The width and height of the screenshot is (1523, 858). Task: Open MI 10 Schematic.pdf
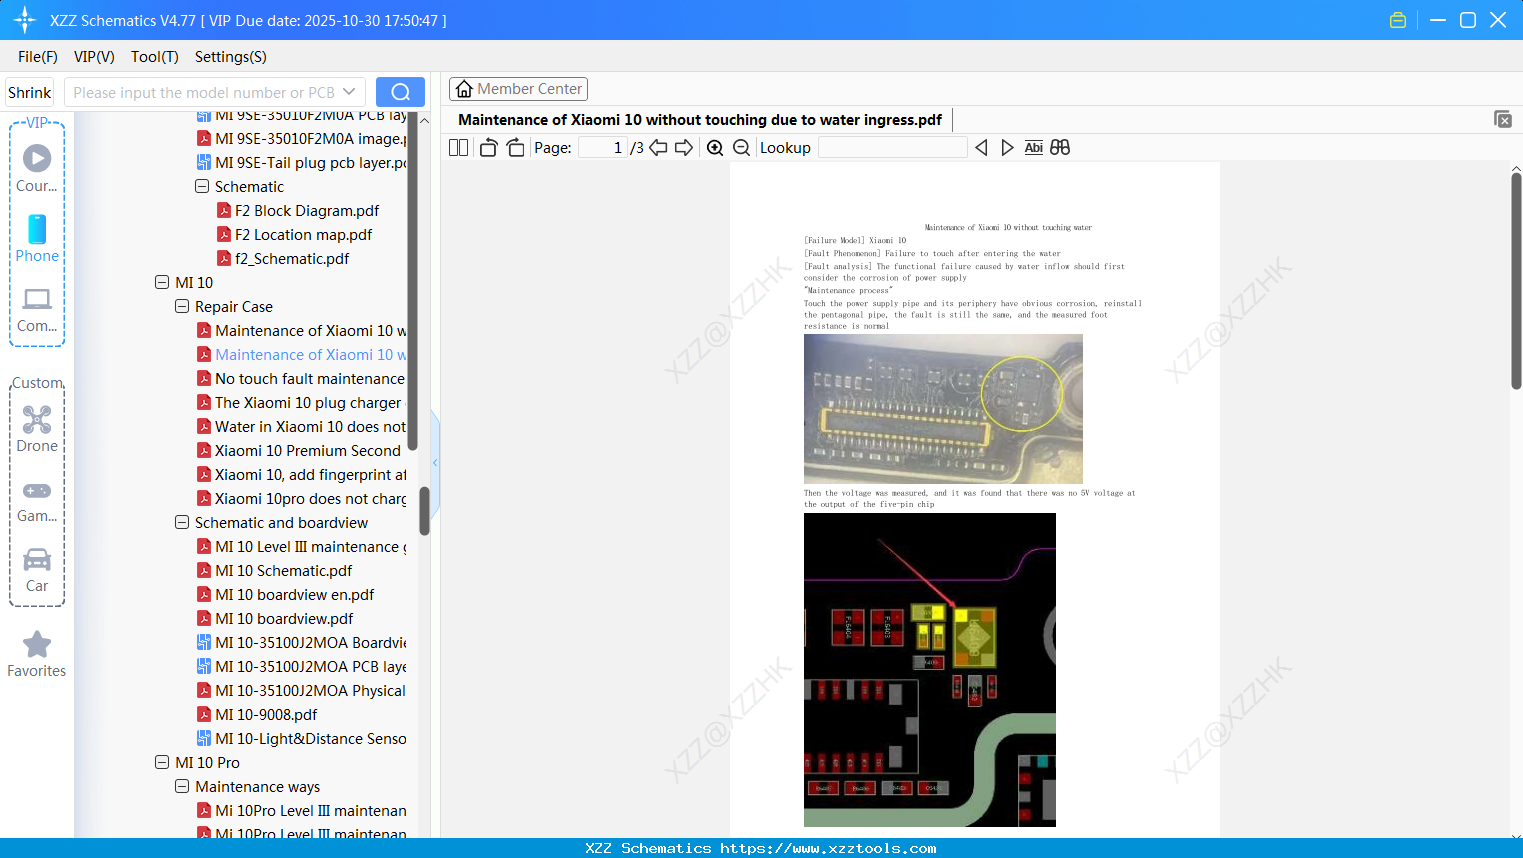284,570
